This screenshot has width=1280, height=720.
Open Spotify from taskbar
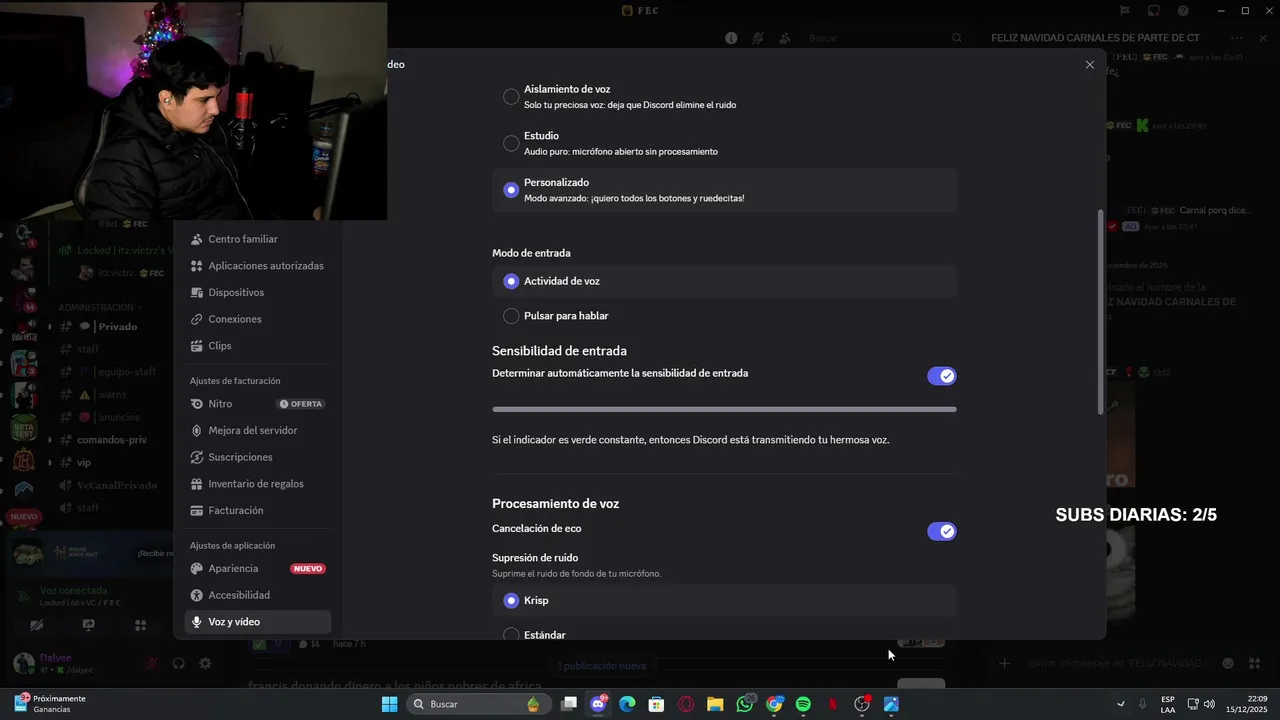coord(803,704)
